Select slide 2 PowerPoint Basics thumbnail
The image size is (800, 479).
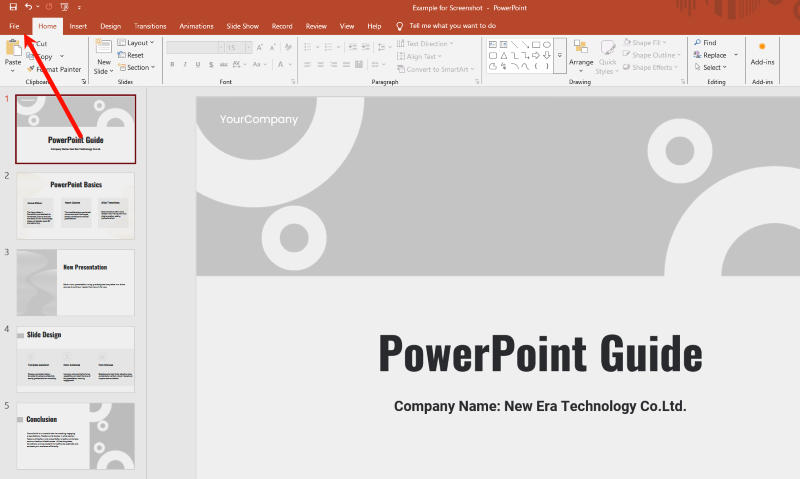[x=76, y=206]
